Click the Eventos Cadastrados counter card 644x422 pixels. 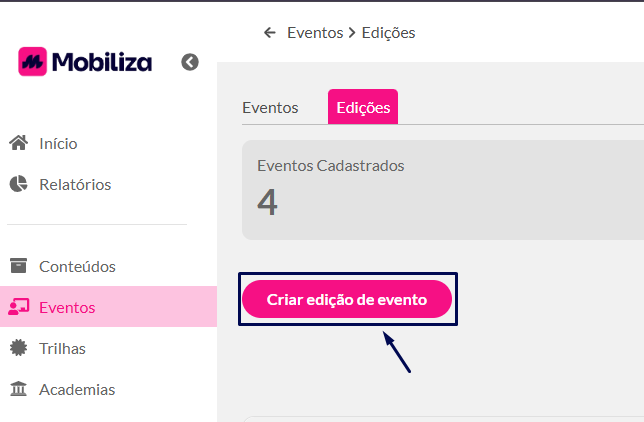point(443,190)
